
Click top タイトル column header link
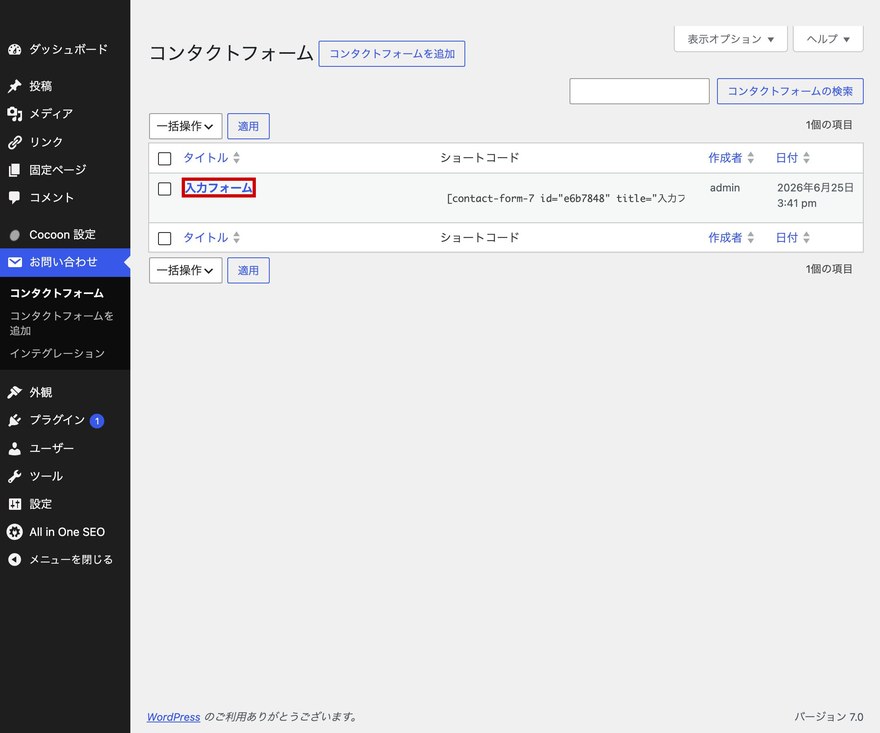206,158
